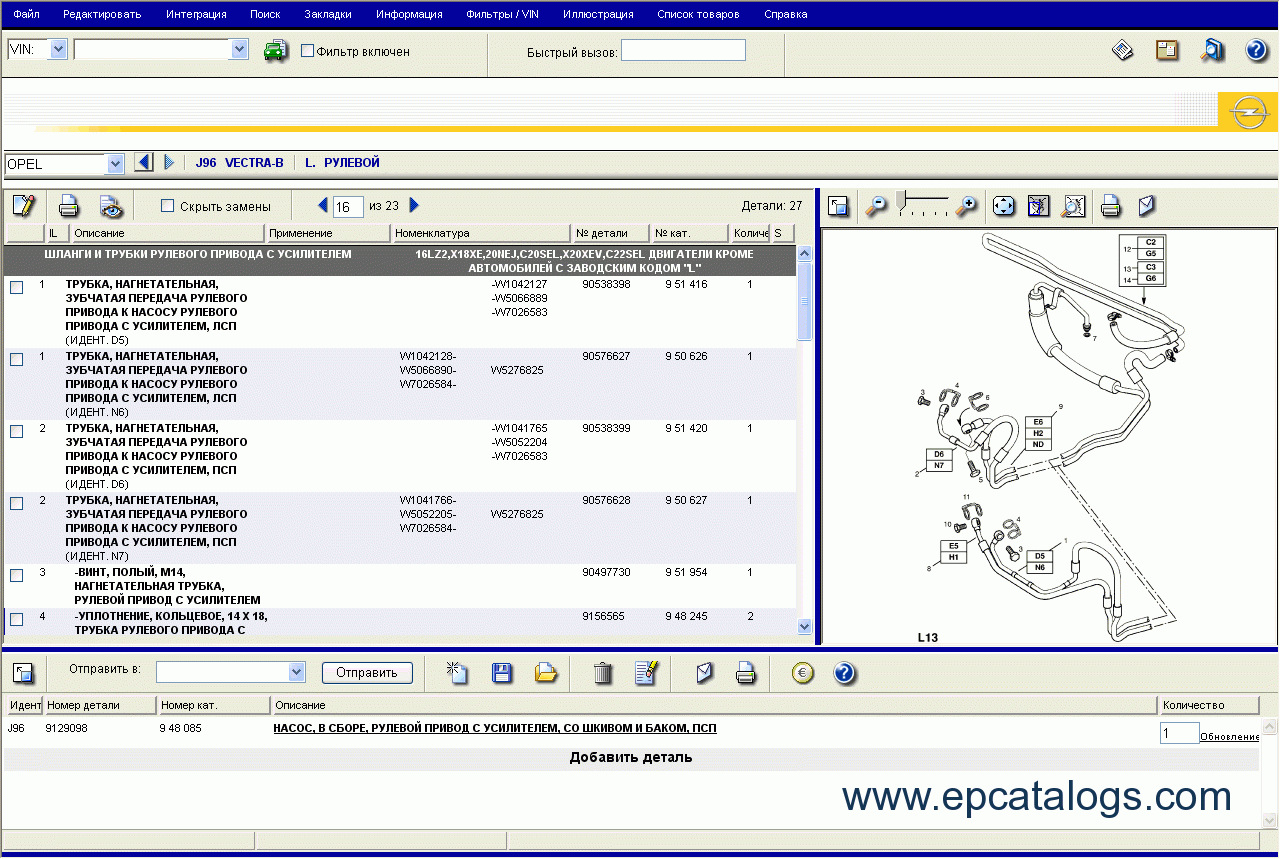Go to next parts page arrow
The width and height of the screenshot is (1280, 859).
point(414,206)
